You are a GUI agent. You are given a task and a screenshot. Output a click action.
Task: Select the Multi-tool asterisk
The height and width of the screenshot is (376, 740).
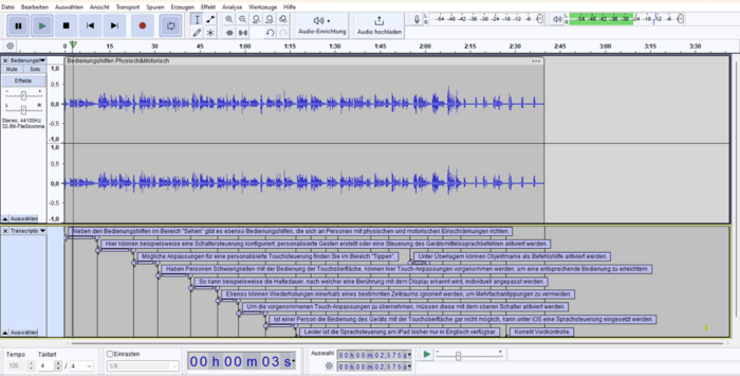210,33
